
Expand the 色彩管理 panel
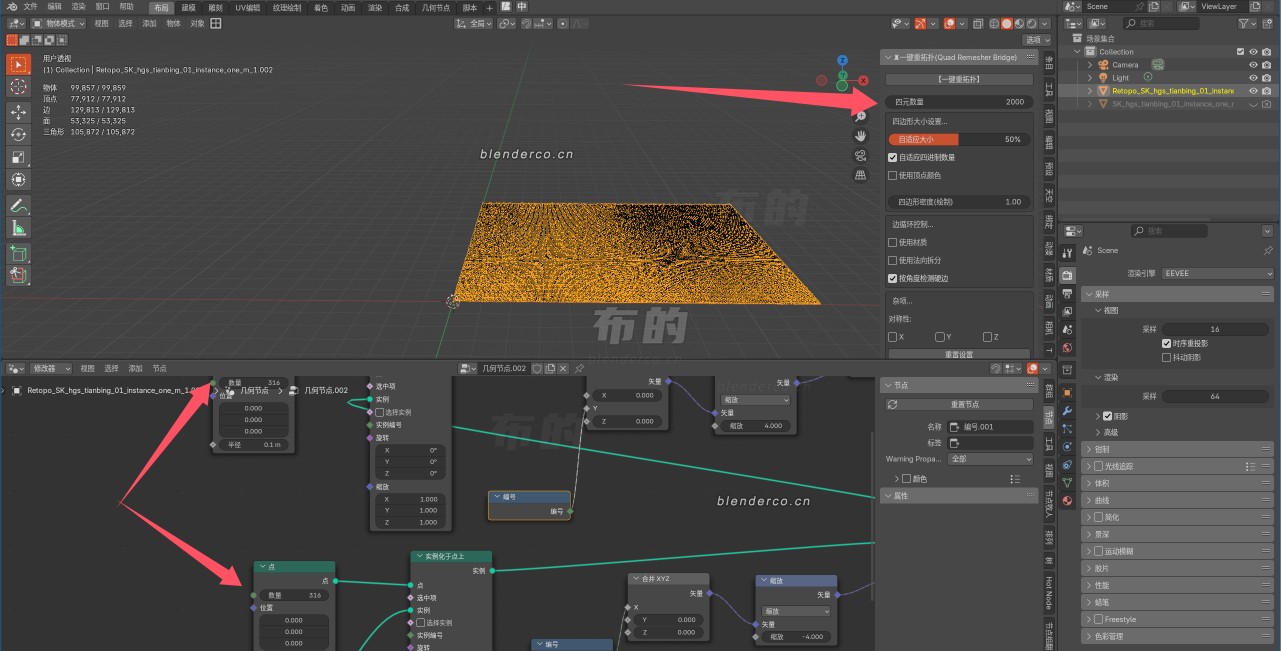(1177, 636)
